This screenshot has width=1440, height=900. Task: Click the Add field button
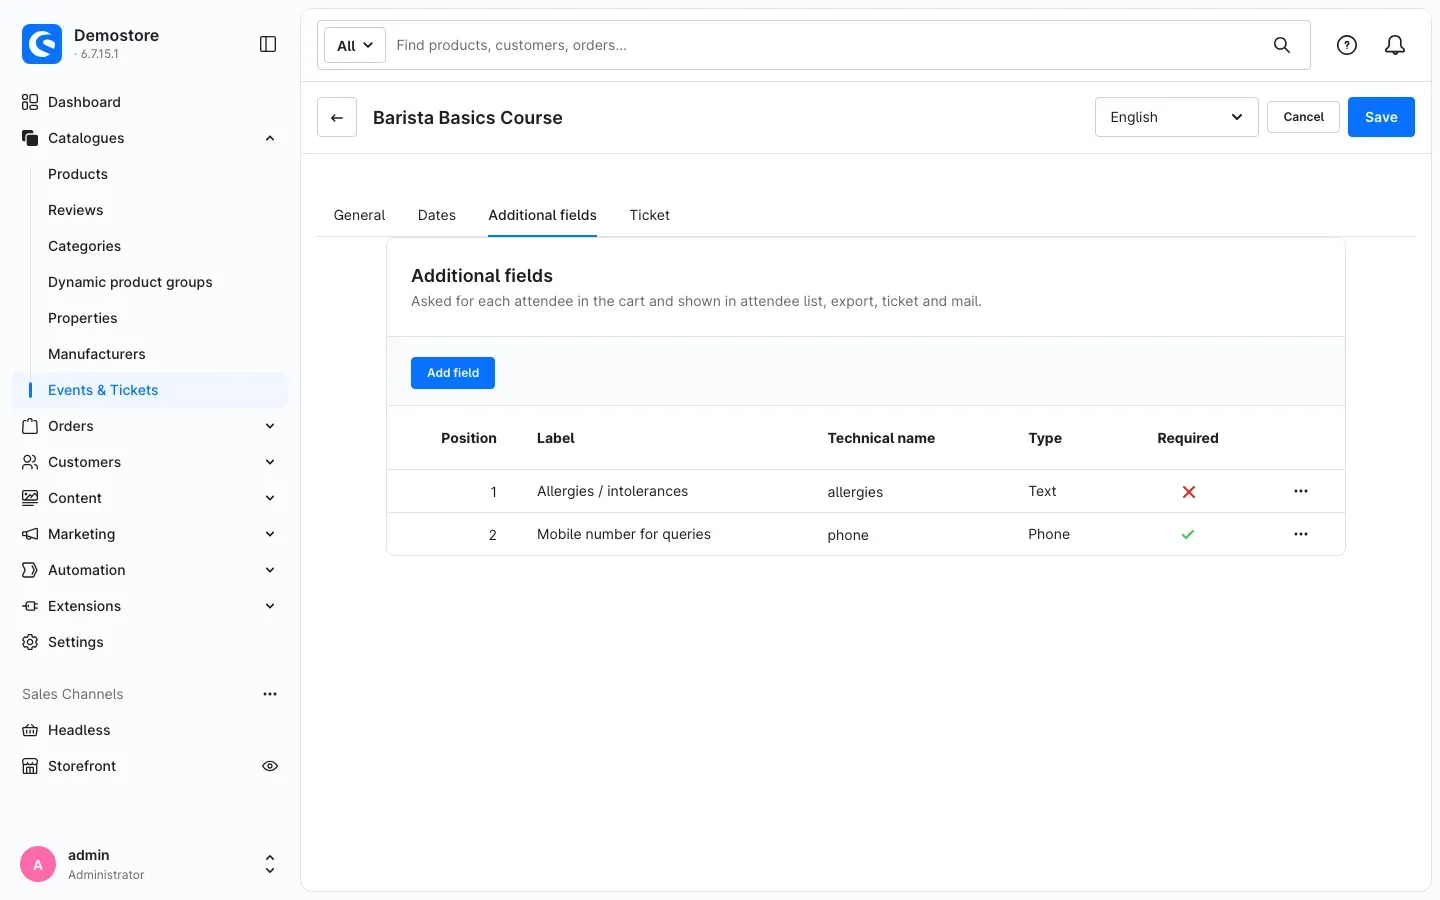coord(453,373)
